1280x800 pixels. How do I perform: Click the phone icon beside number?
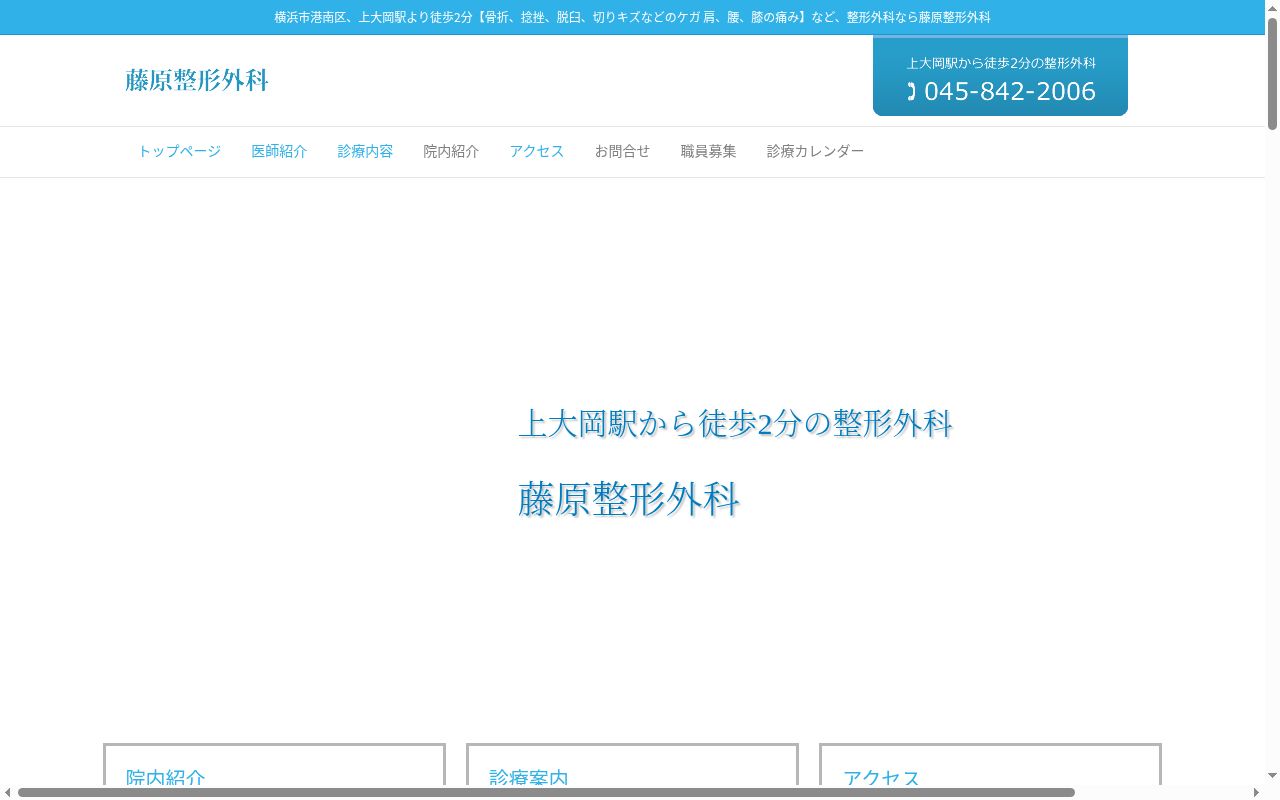pos(911,92)
